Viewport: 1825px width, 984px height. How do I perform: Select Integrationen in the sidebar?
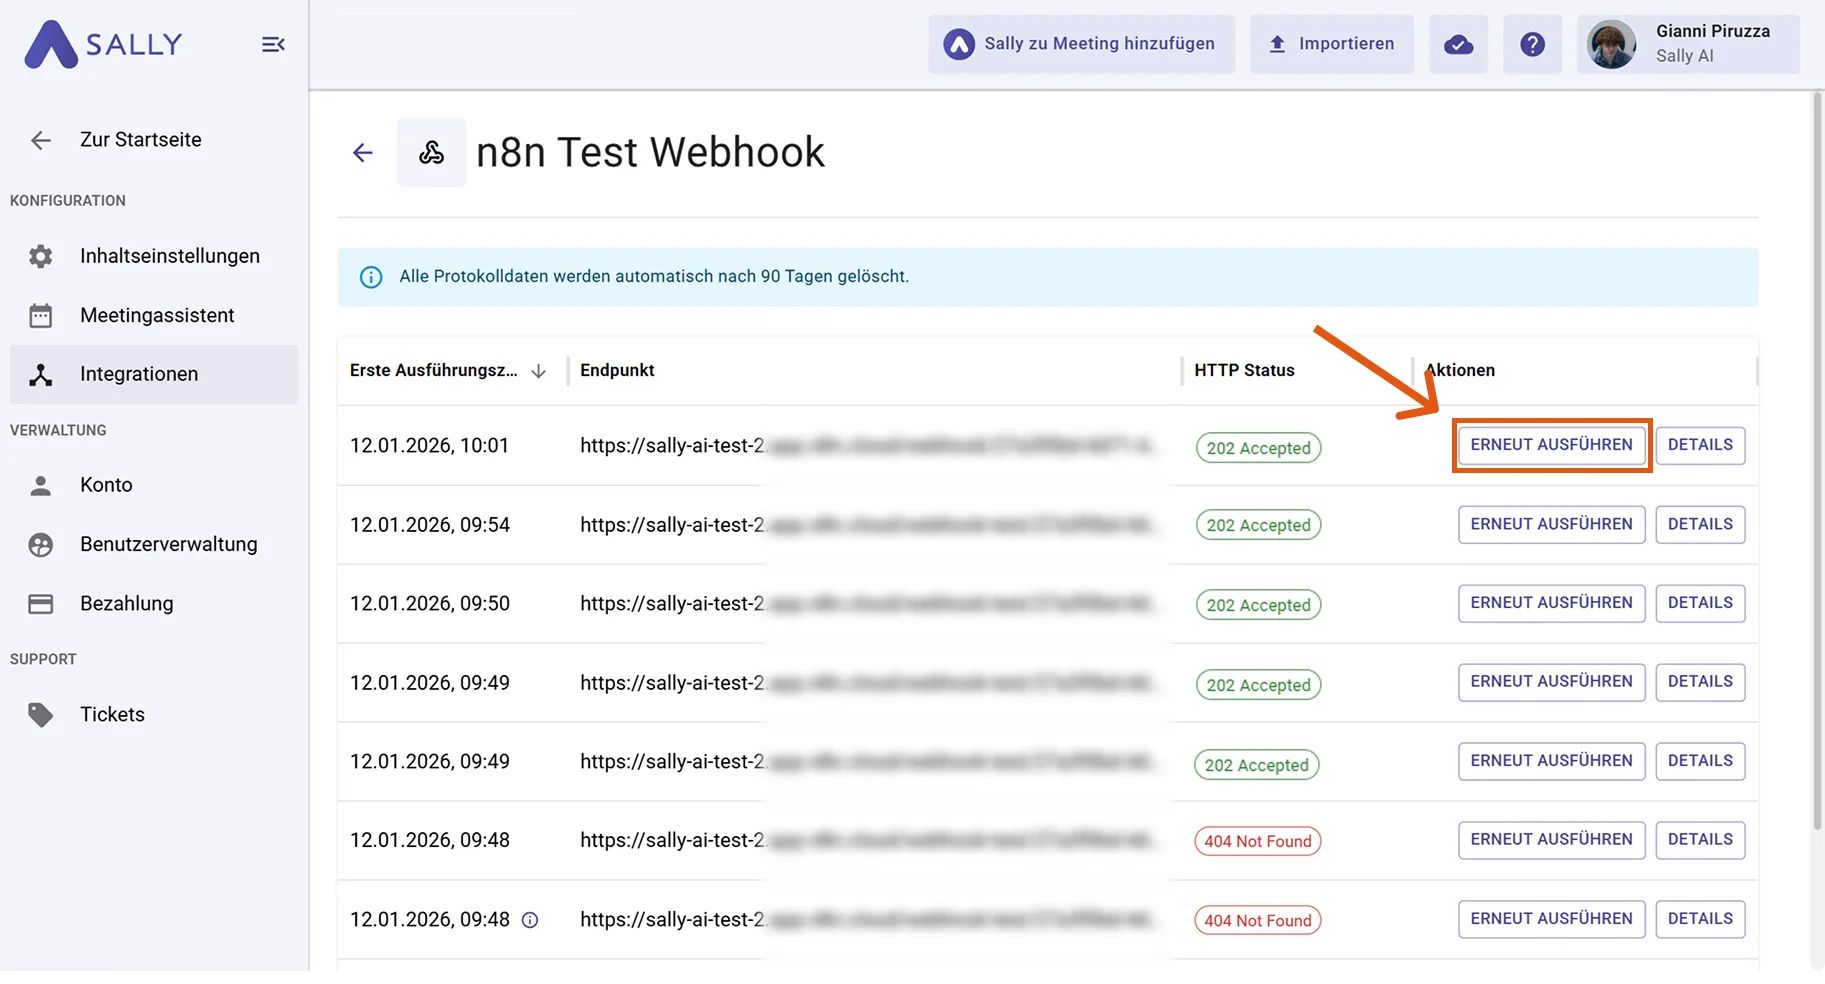coord(154,374)
